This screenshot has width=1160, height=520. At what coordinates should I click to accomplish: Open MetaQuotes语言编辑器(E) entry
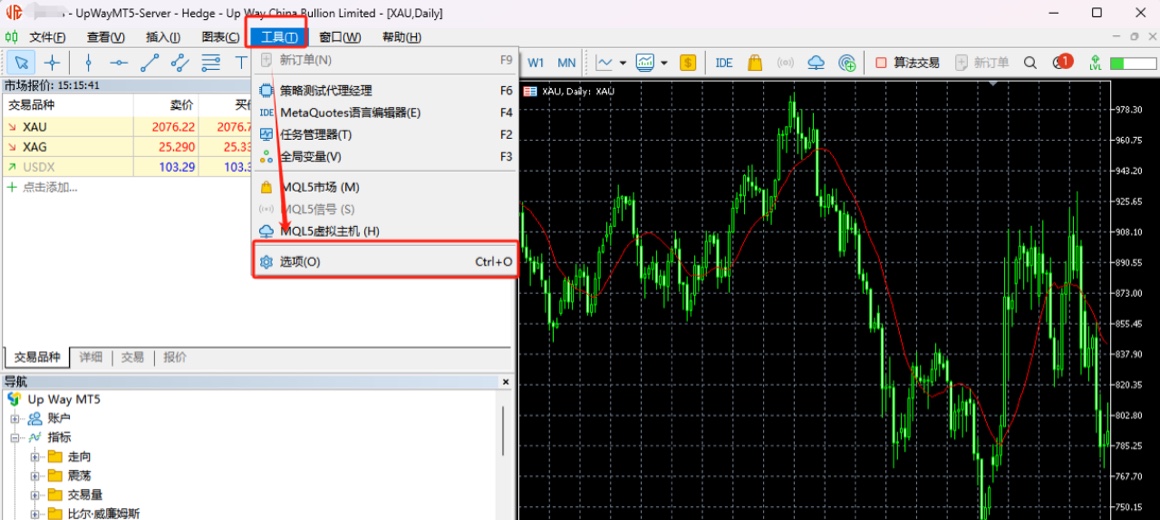point(385,112)
